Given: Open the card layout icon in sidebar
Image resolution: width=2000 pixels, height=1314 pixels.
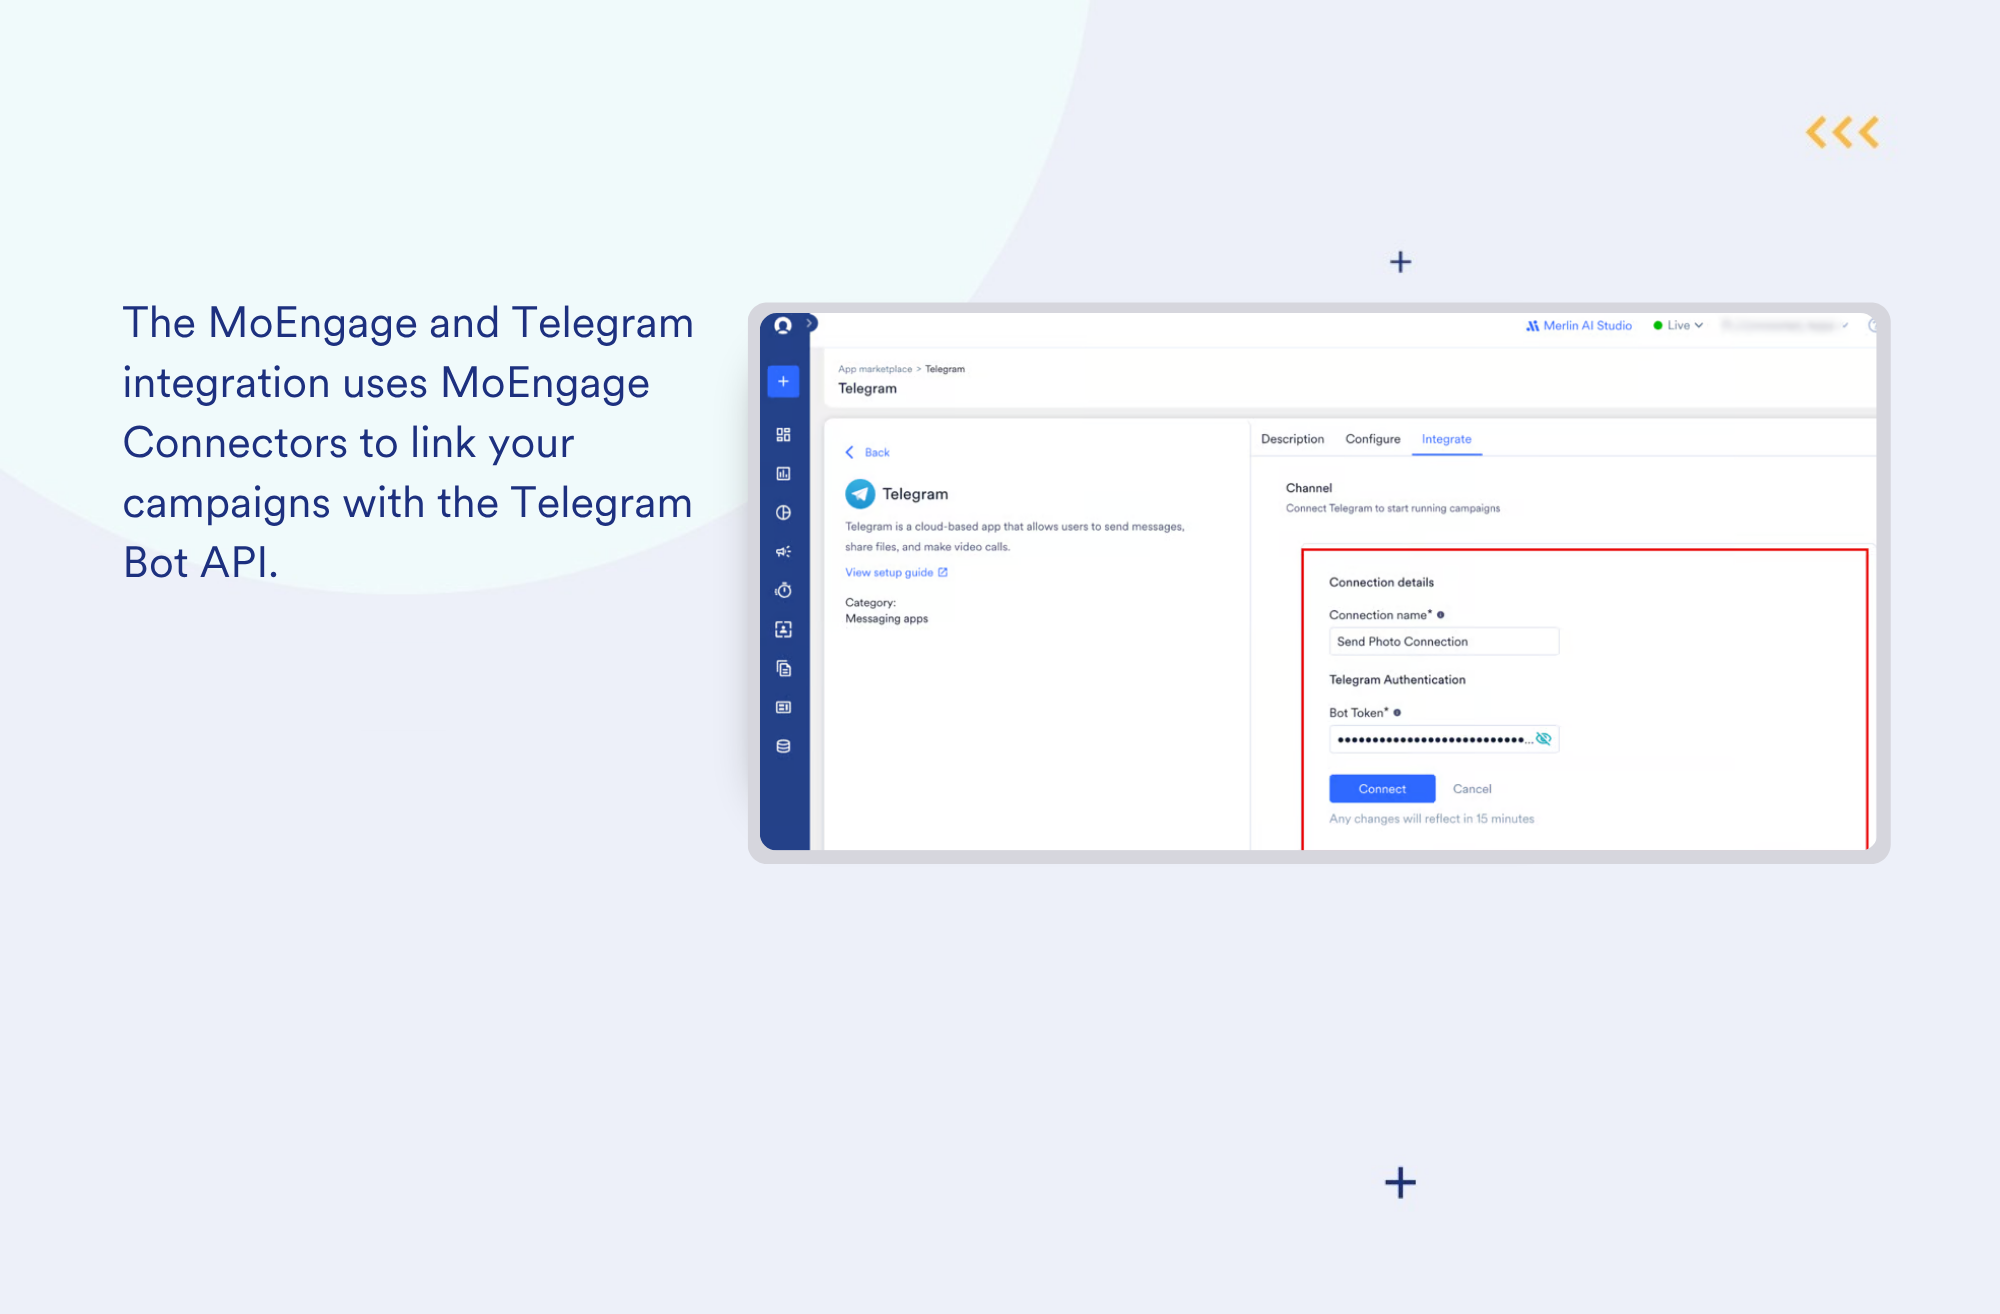Looking at the screenshot, I should tap(783, 707).
